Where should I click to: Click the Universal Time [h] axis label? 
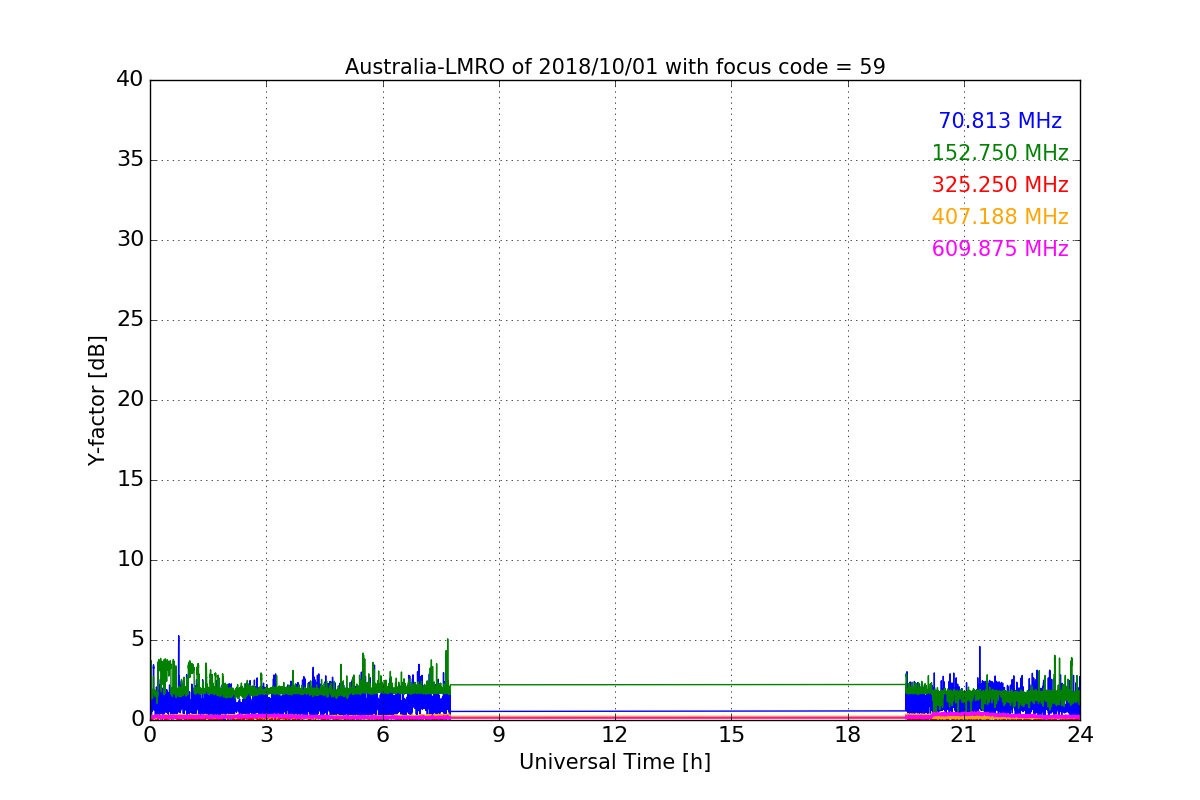(x=615, y=762)
